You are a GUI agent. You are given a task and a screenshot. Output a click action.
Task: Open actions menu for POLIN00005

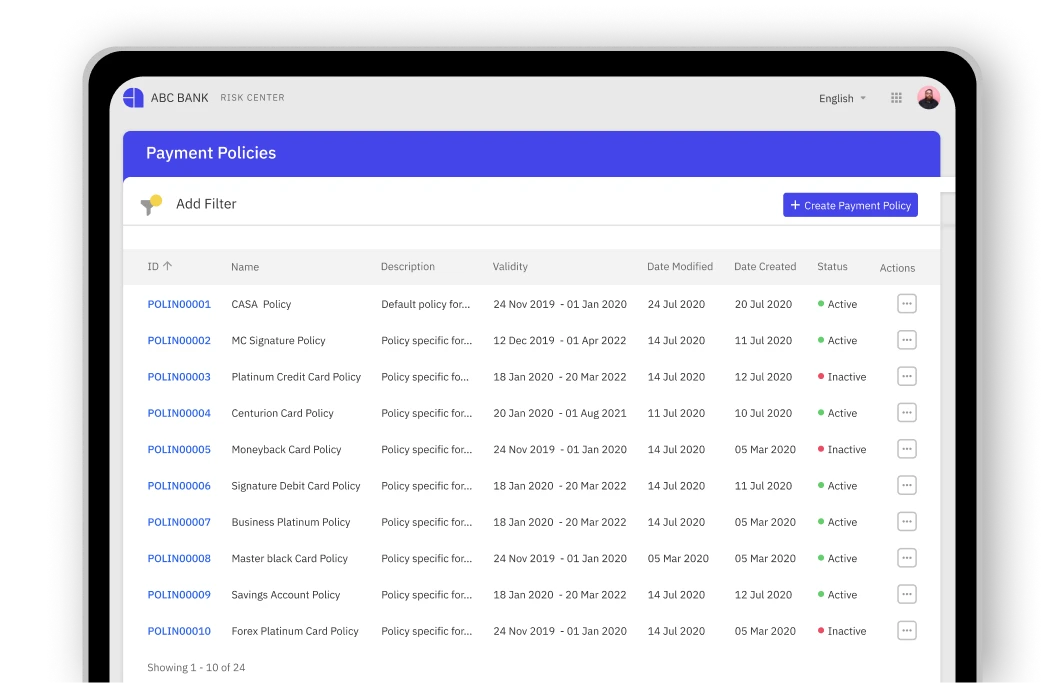click(907, 449)
